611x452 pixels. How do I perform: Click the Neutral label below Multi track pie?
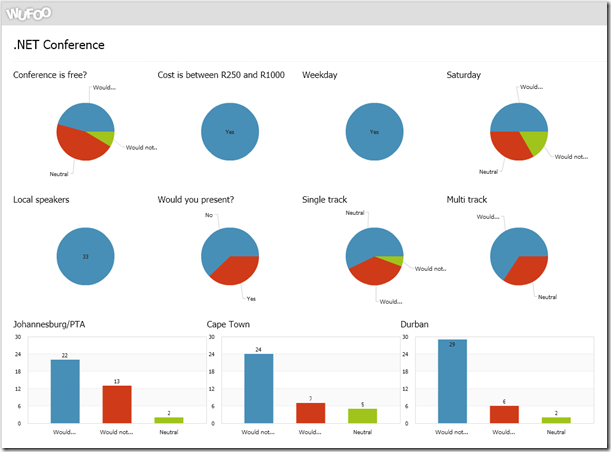tap(547, 297)
